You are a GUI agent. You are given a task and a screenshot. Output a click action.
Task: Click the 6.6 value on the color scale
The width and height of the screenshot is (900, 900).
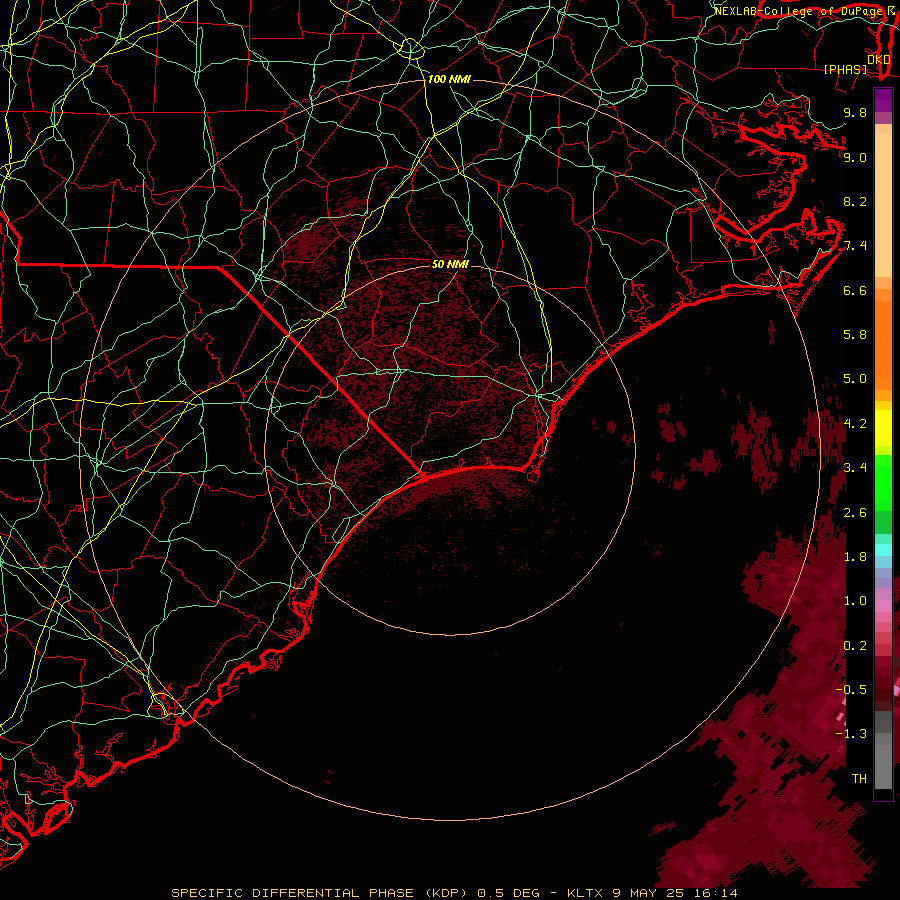point(855,290)
